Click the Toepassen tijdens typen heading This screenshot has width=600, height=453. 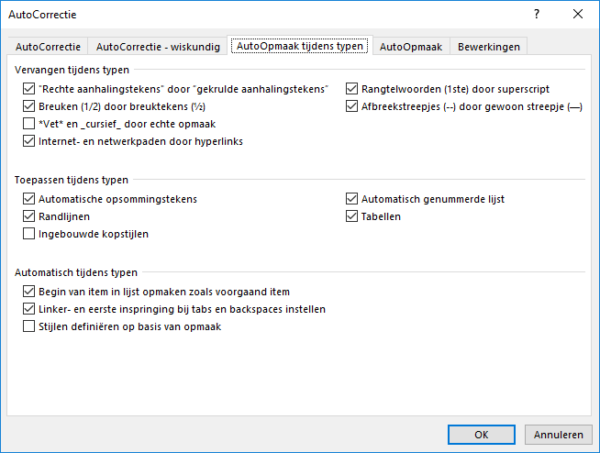[72, 180]
